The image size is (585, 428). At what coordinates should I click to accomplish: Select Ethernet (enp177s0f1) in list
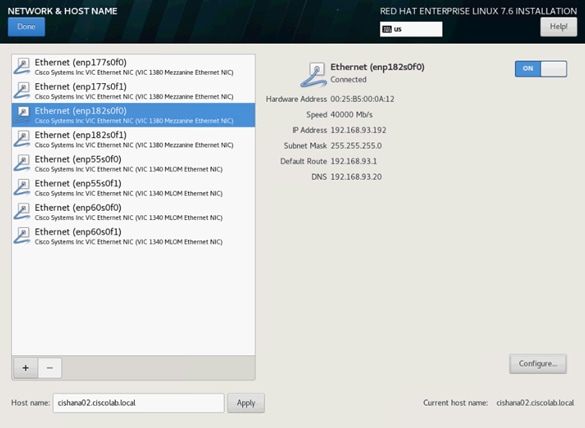133,91
